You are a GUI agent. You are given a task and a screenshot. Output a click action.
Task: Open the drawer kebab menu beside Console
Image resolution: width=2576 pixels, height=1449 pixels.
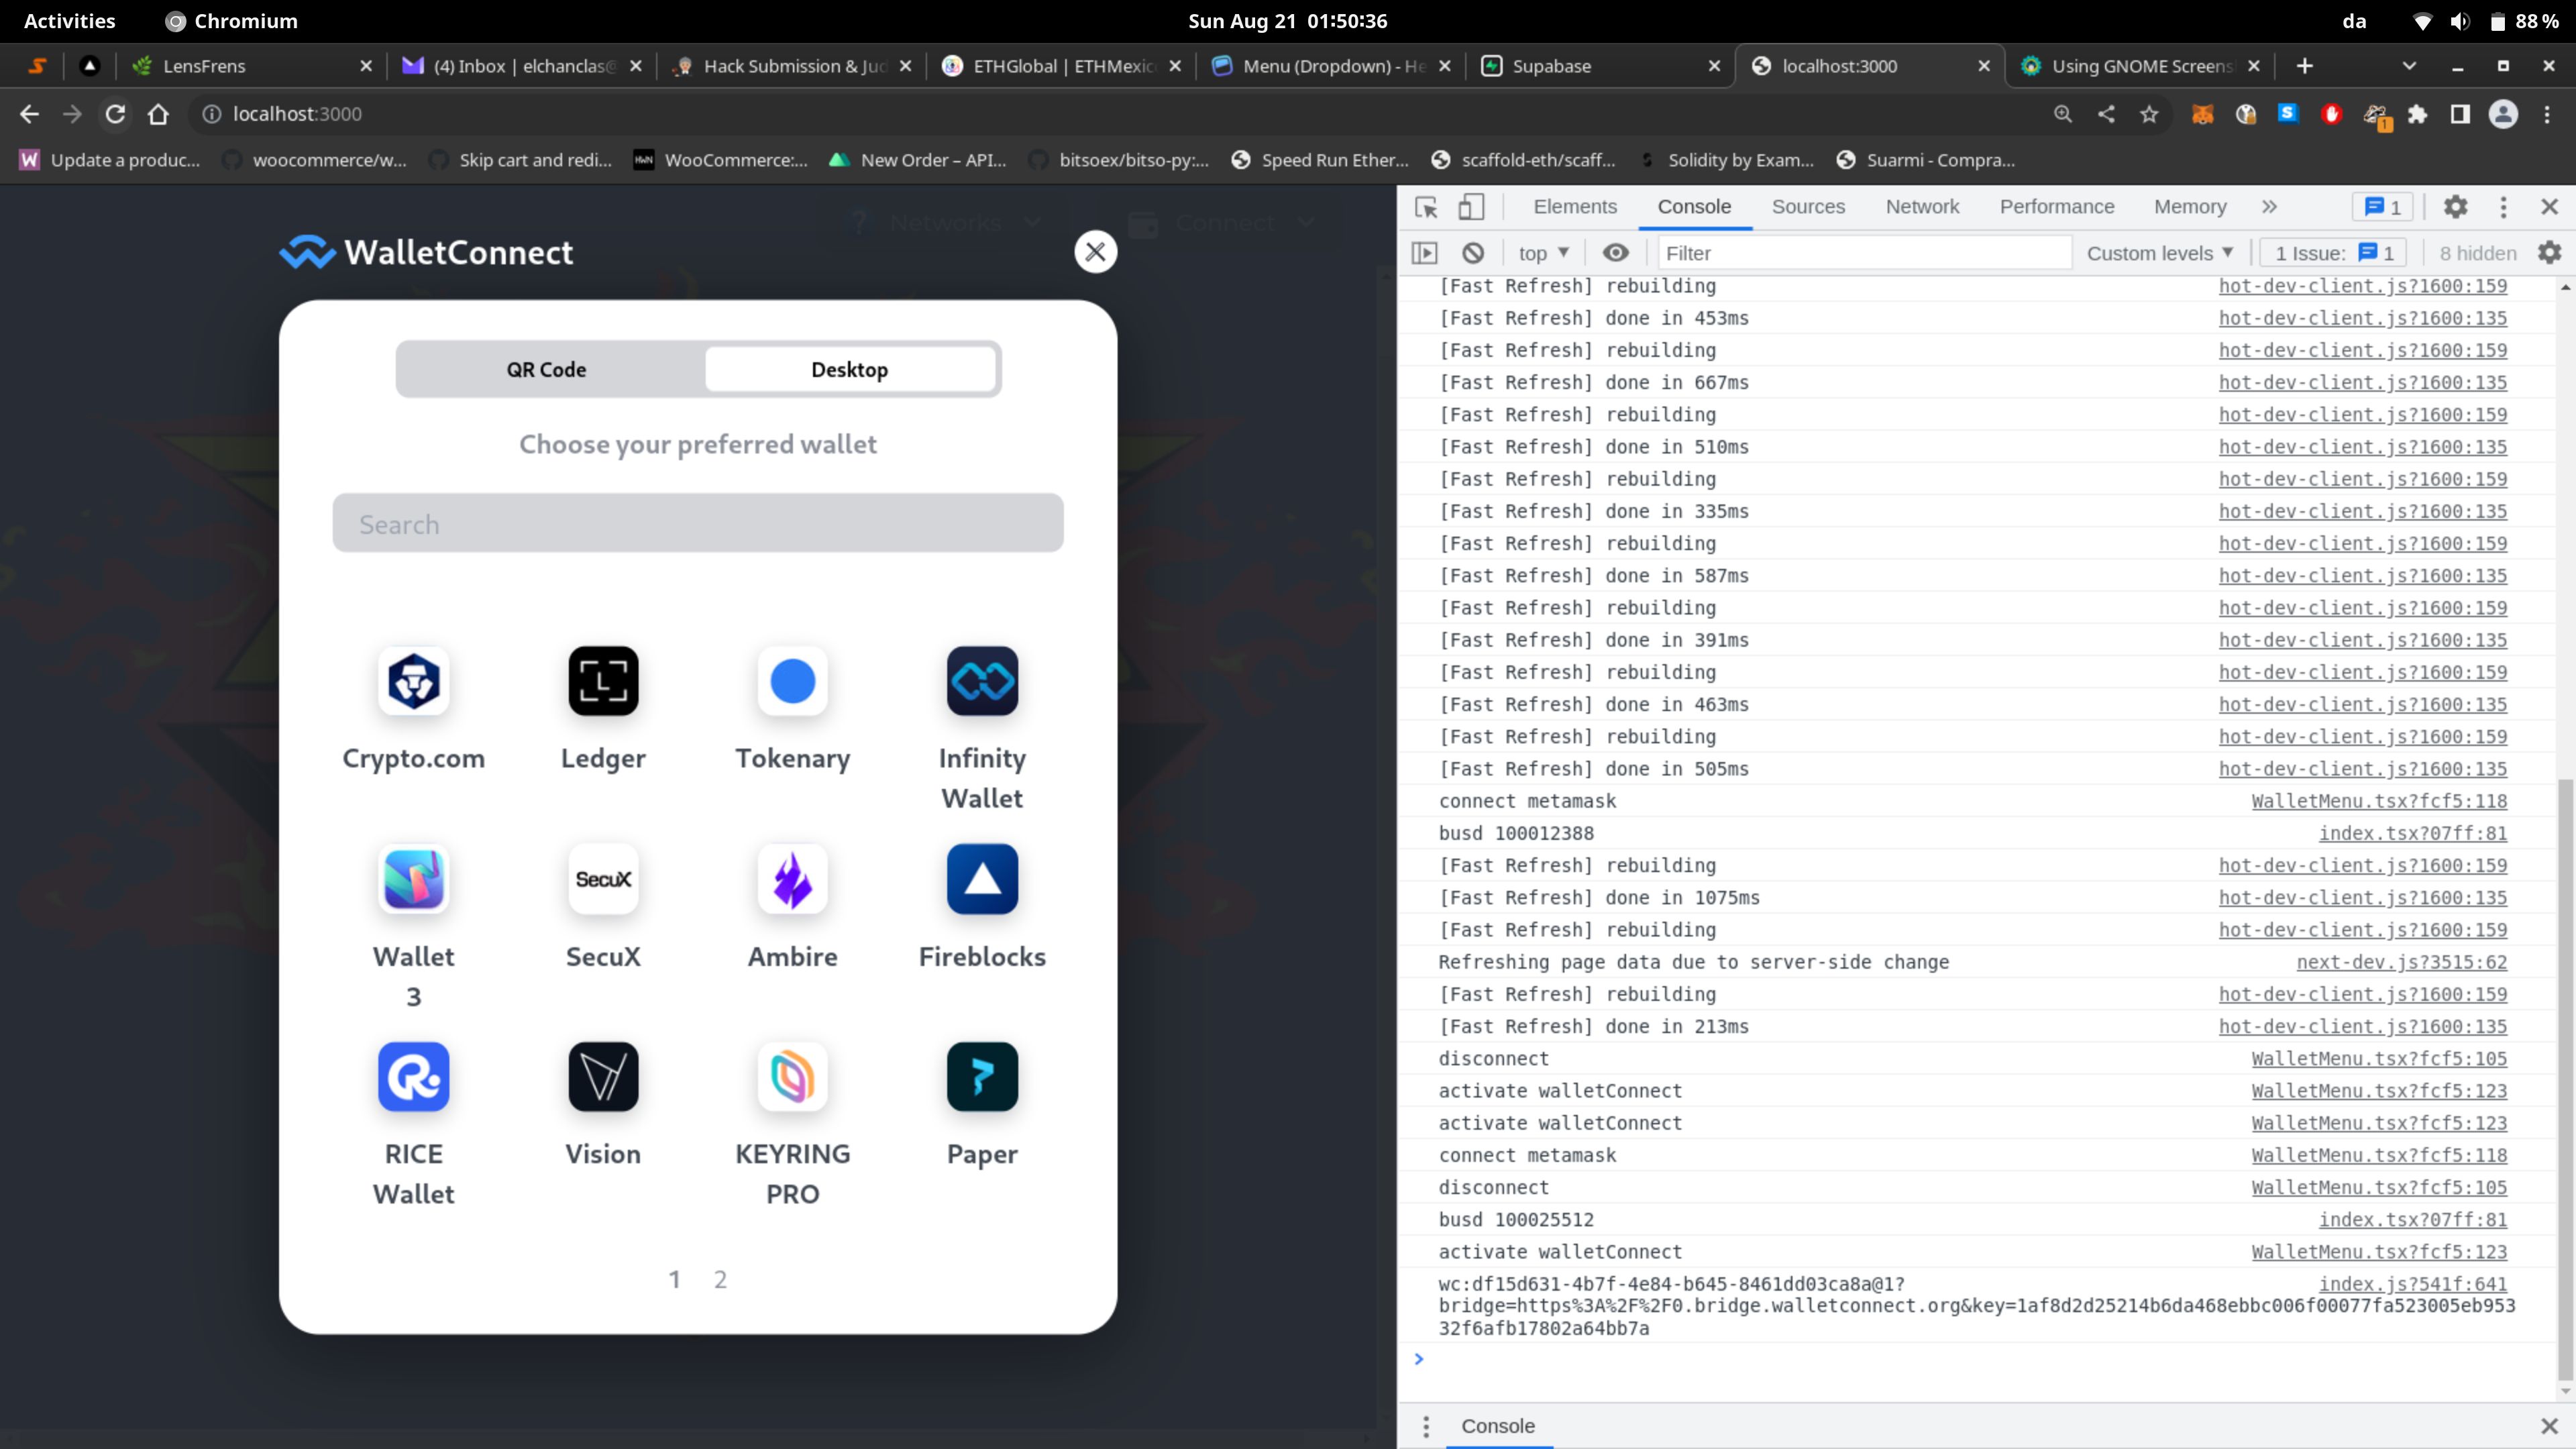pyautogui.click(x=1425, y=1426)
